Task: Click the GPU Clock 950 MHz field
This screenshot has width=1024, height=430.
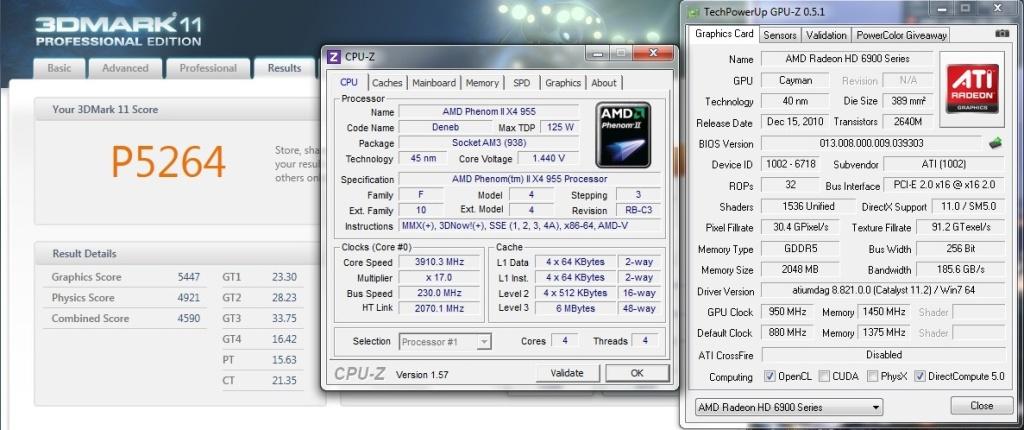Action: point(787,312)
